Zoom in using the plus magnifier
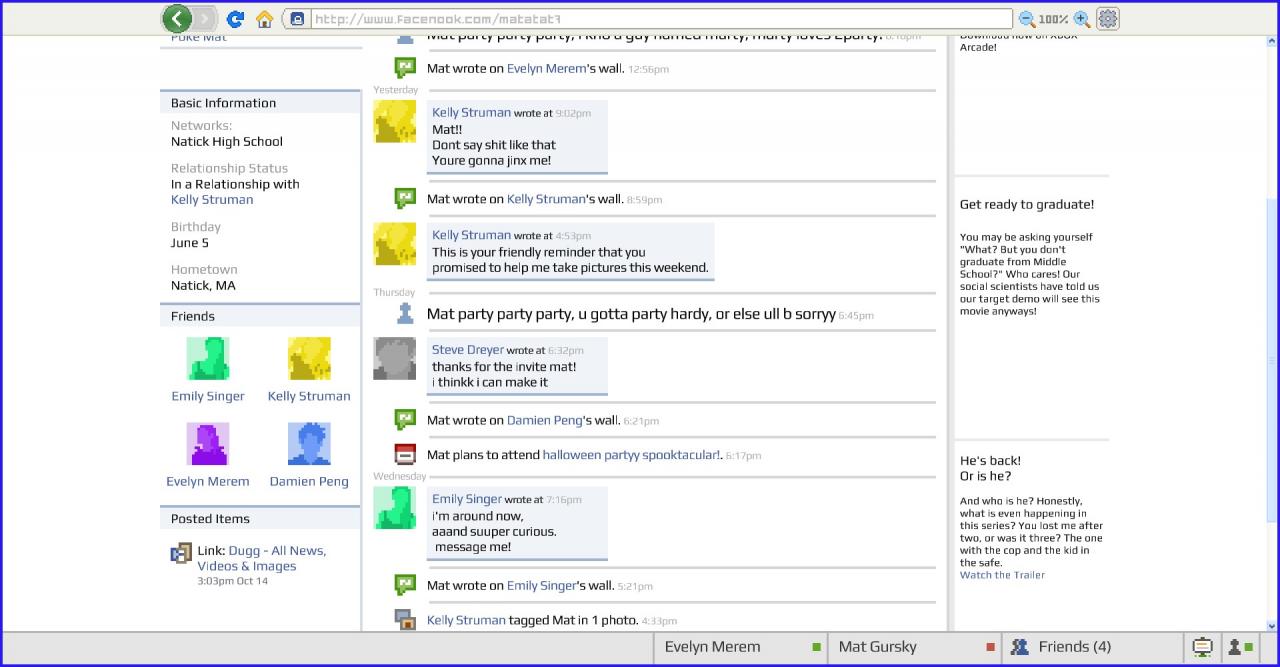This screenshot has width=1280, height=667. tap(1081, 19)
